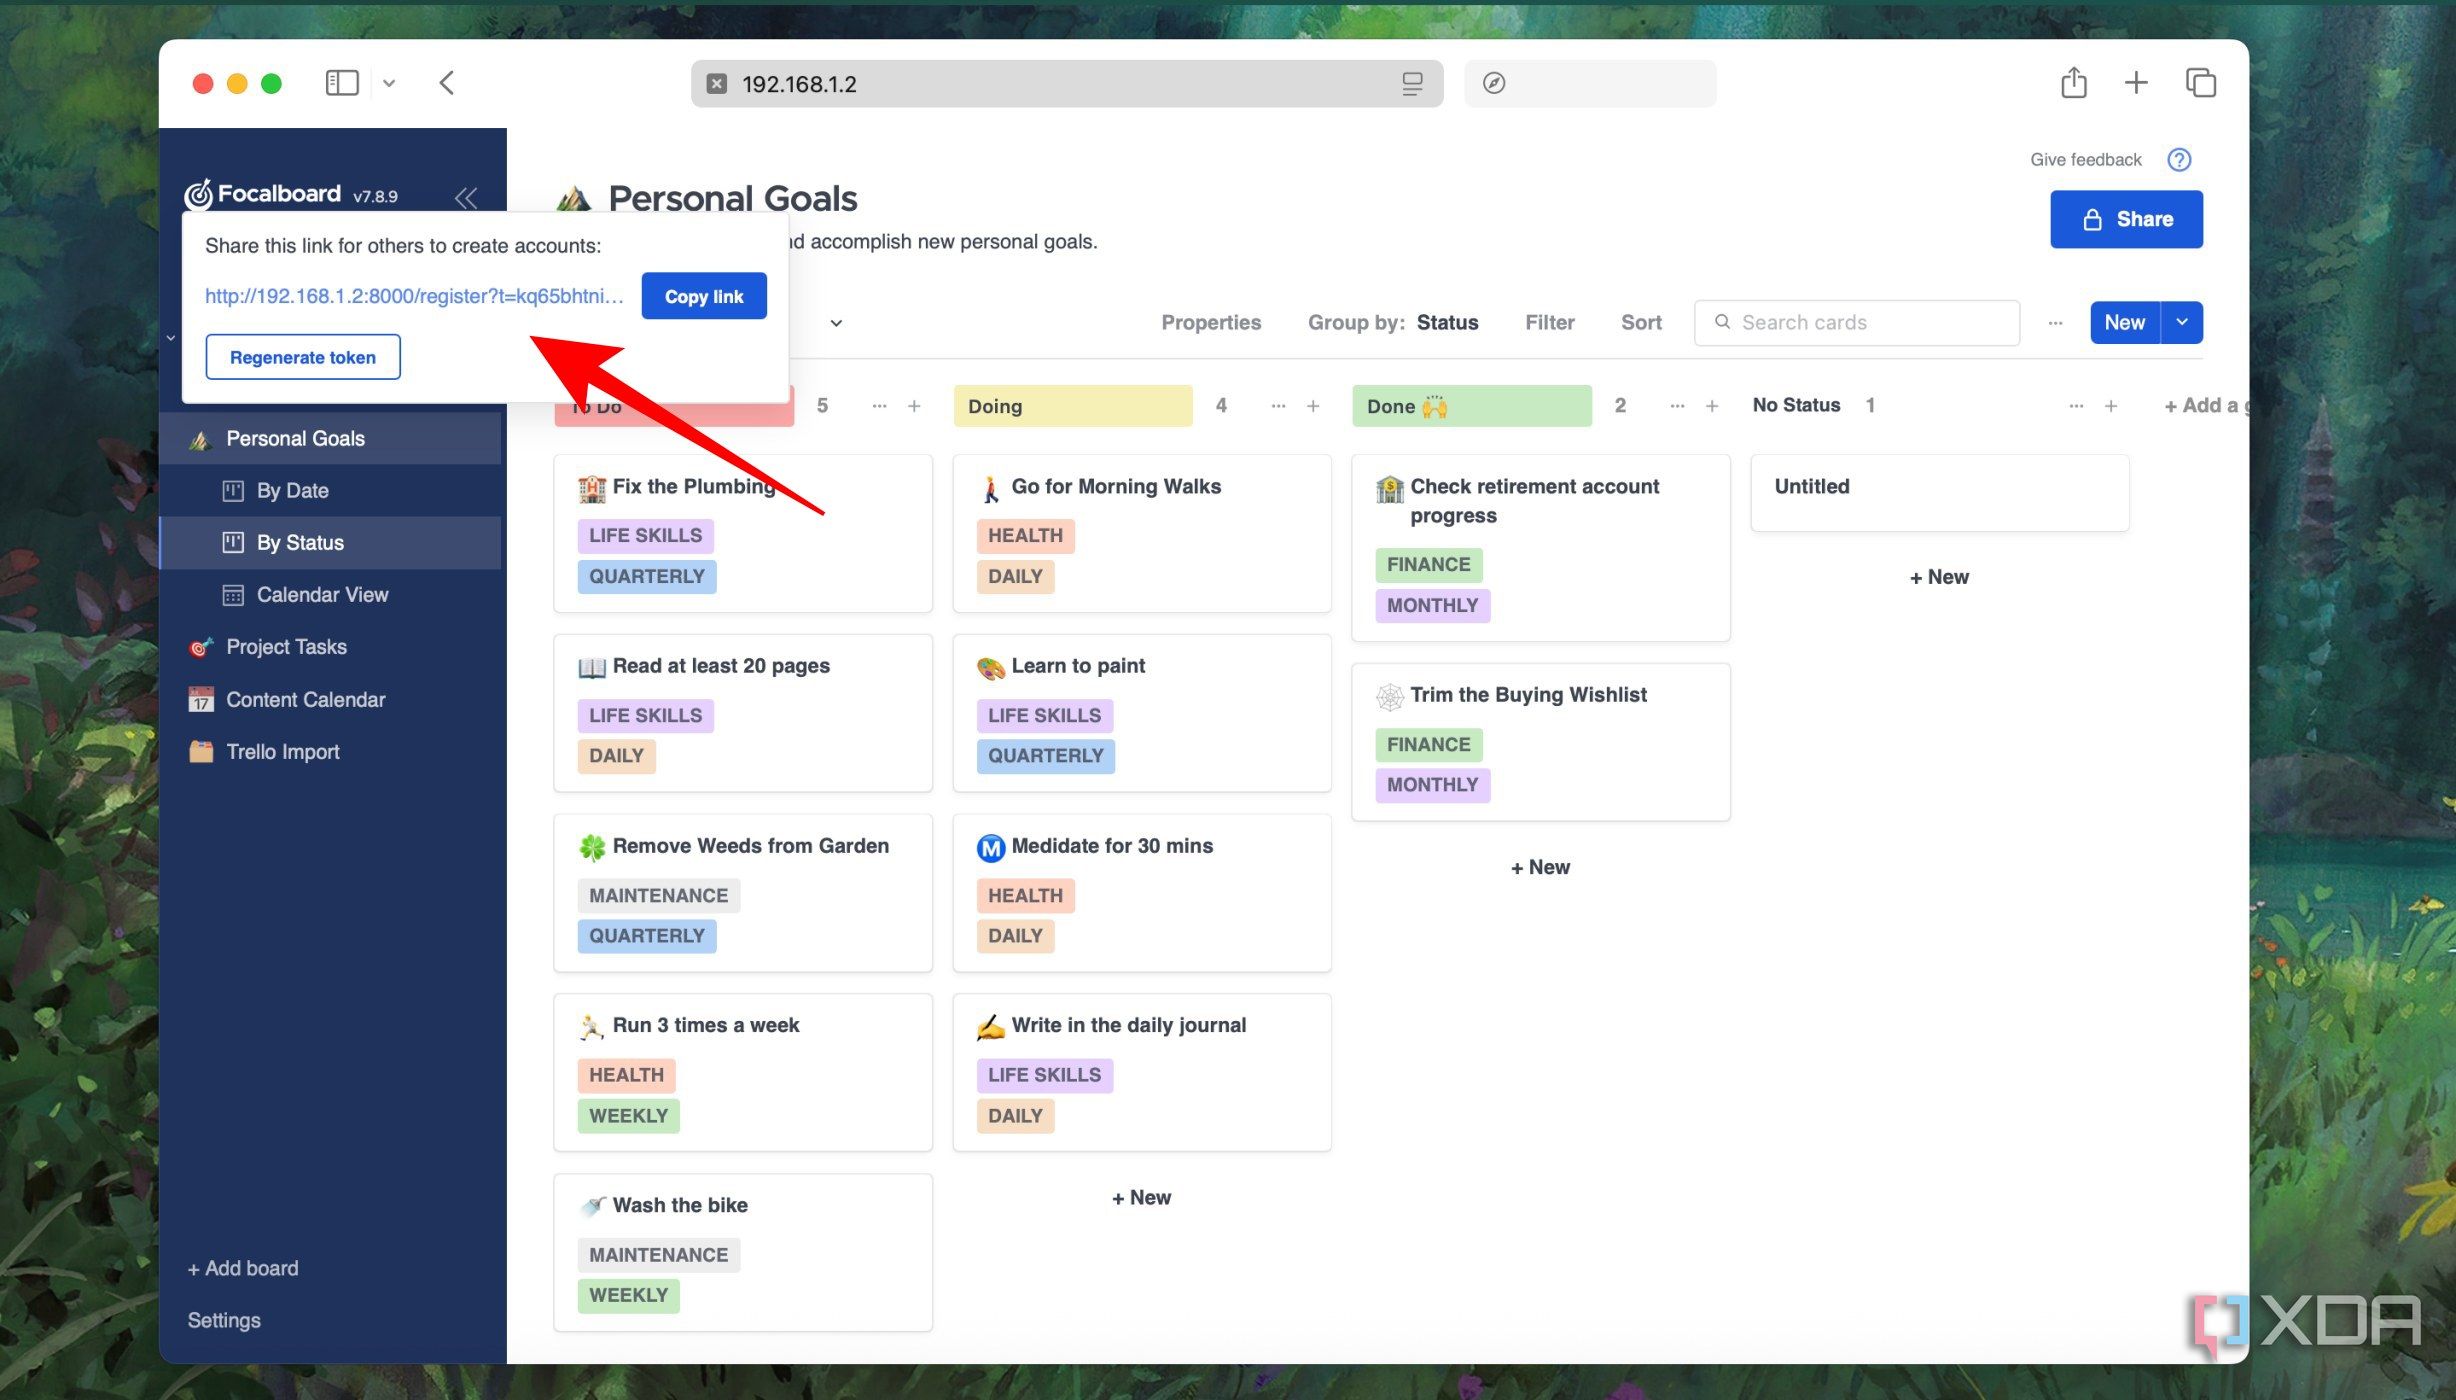Expand the New button dropdown arrow
Image resolution: width=2456 pixels, height=1400 pixels.
[2182, 322]
